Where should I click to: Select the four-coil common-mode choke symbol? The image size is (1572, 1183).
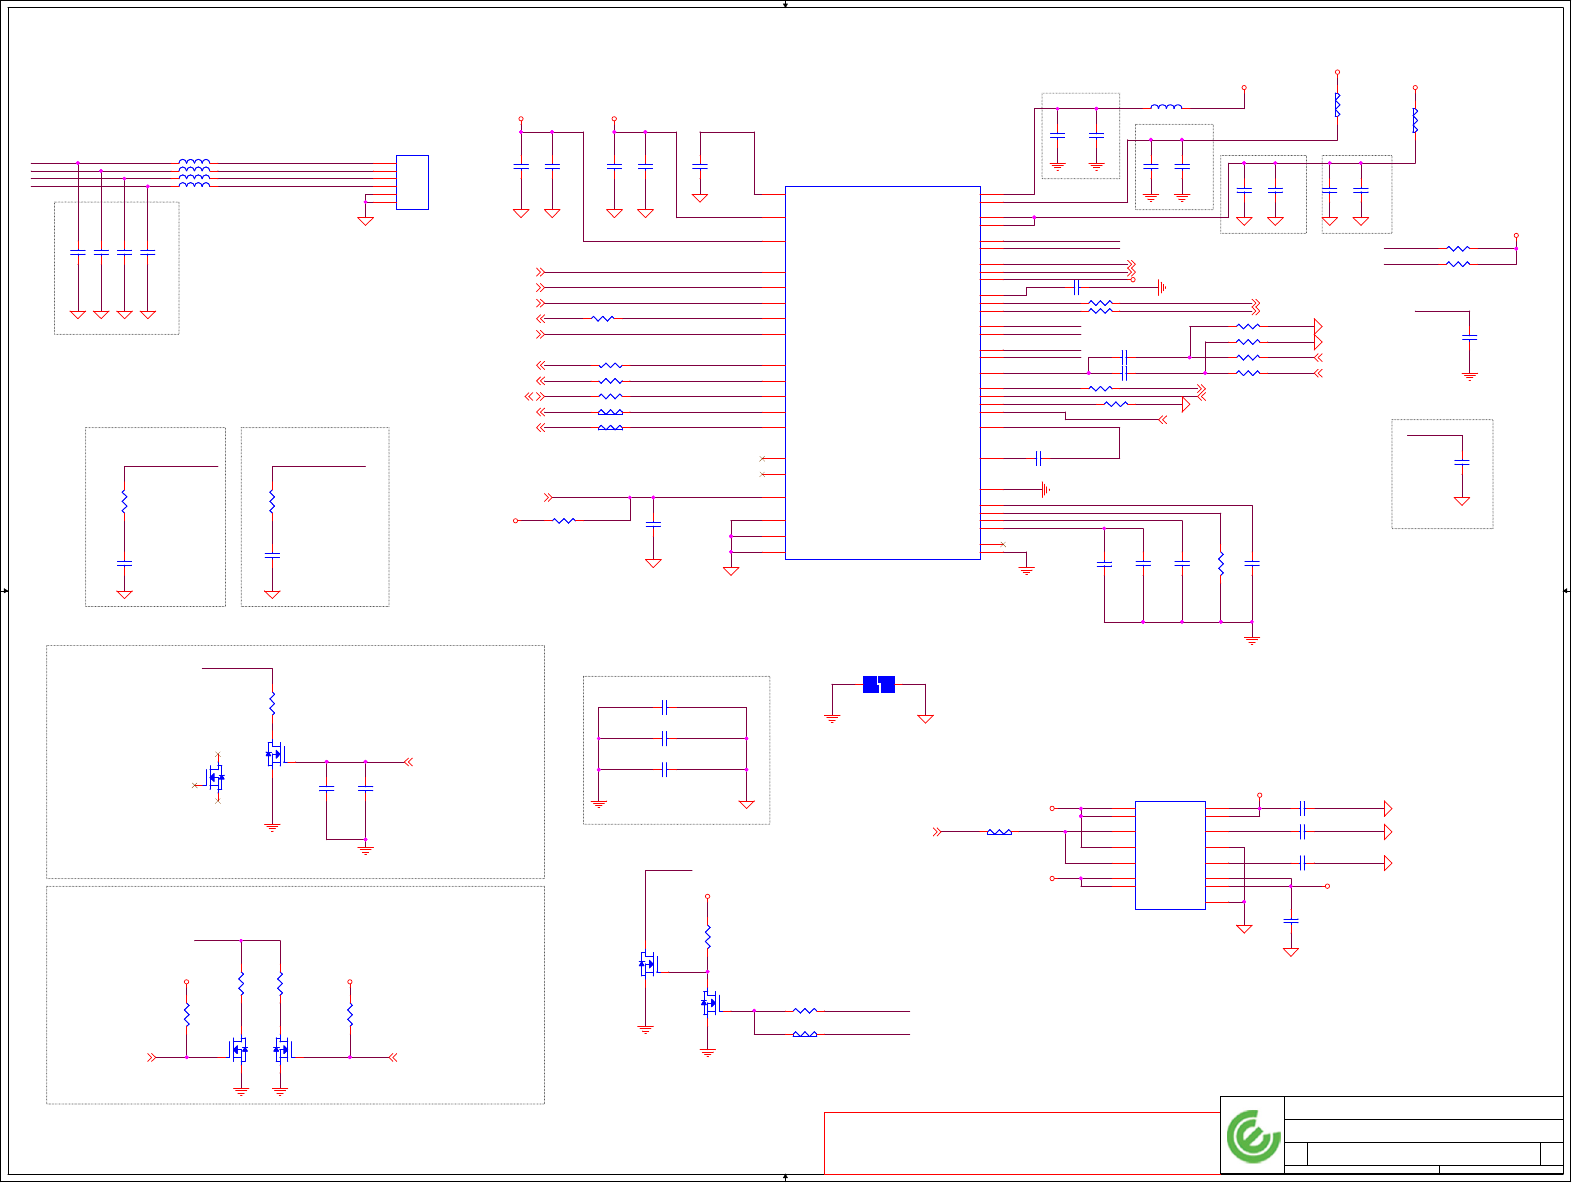point(194,173)
